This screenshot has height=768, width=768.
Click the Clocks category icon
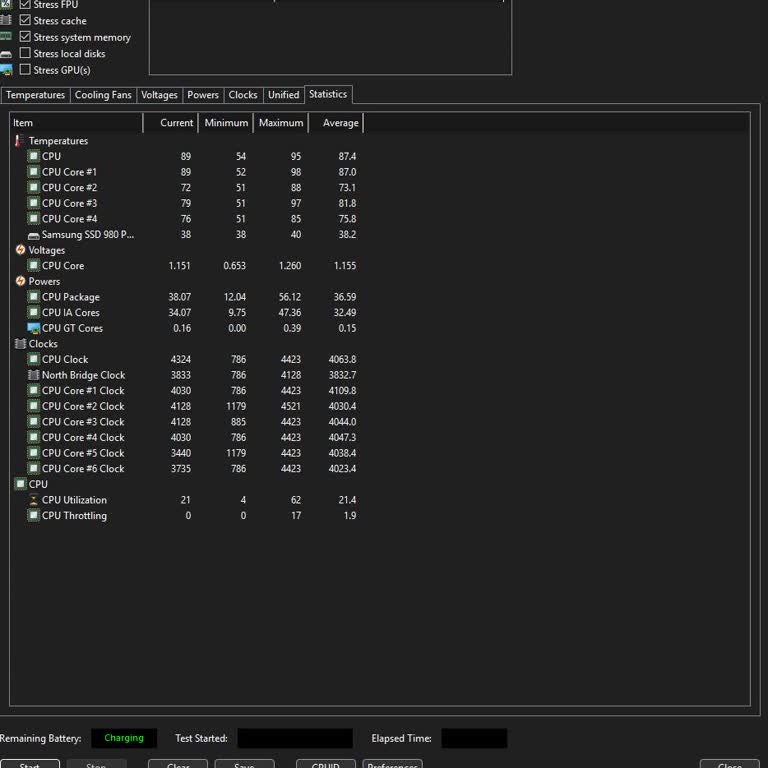pos(20,344)
